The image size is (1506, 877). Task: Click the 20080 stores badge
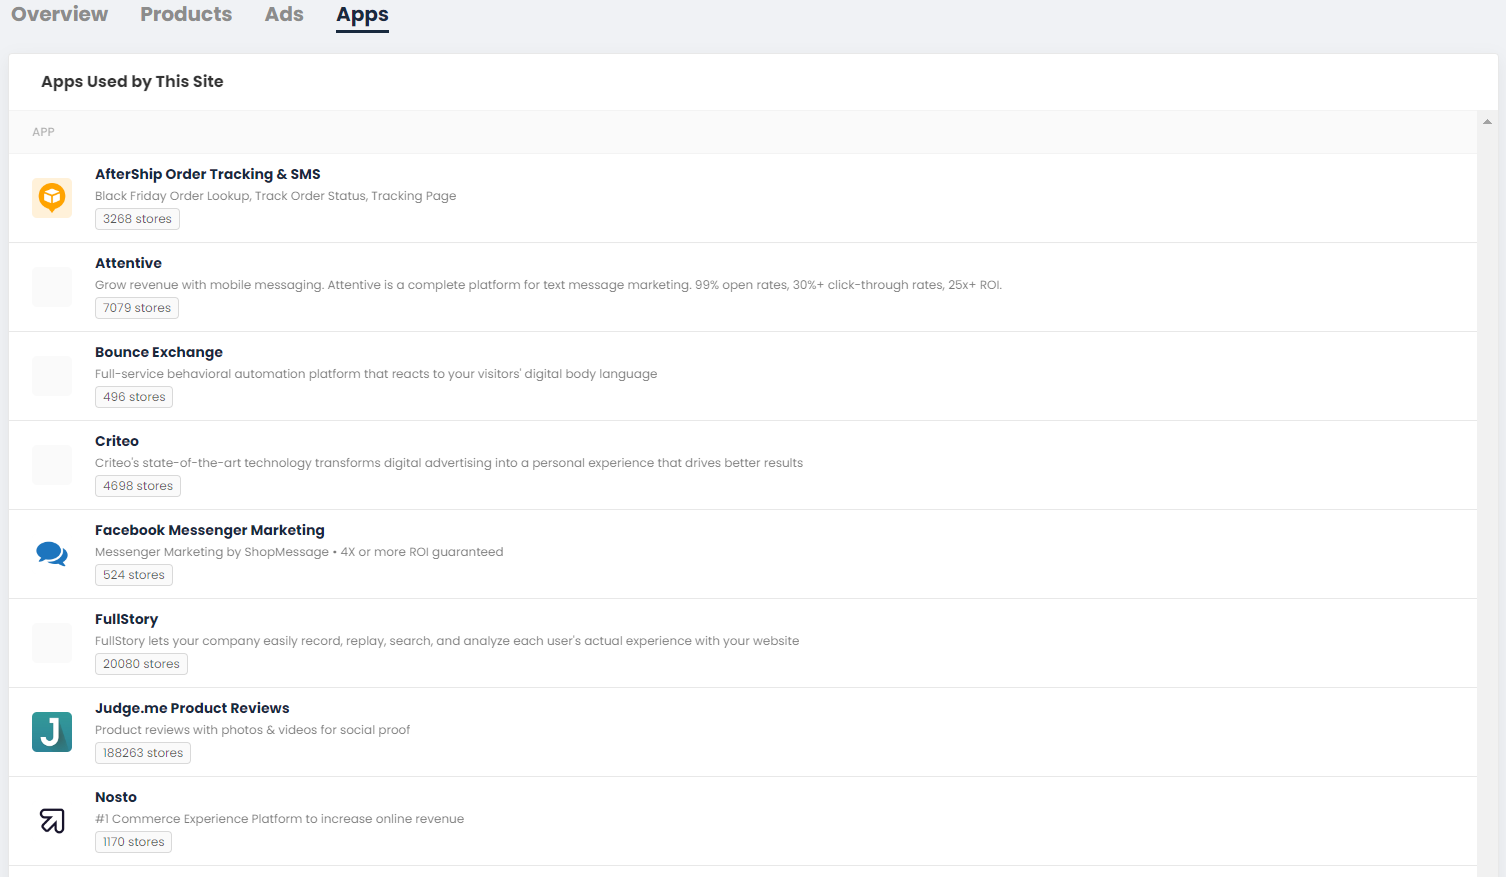tap(141, 664)
